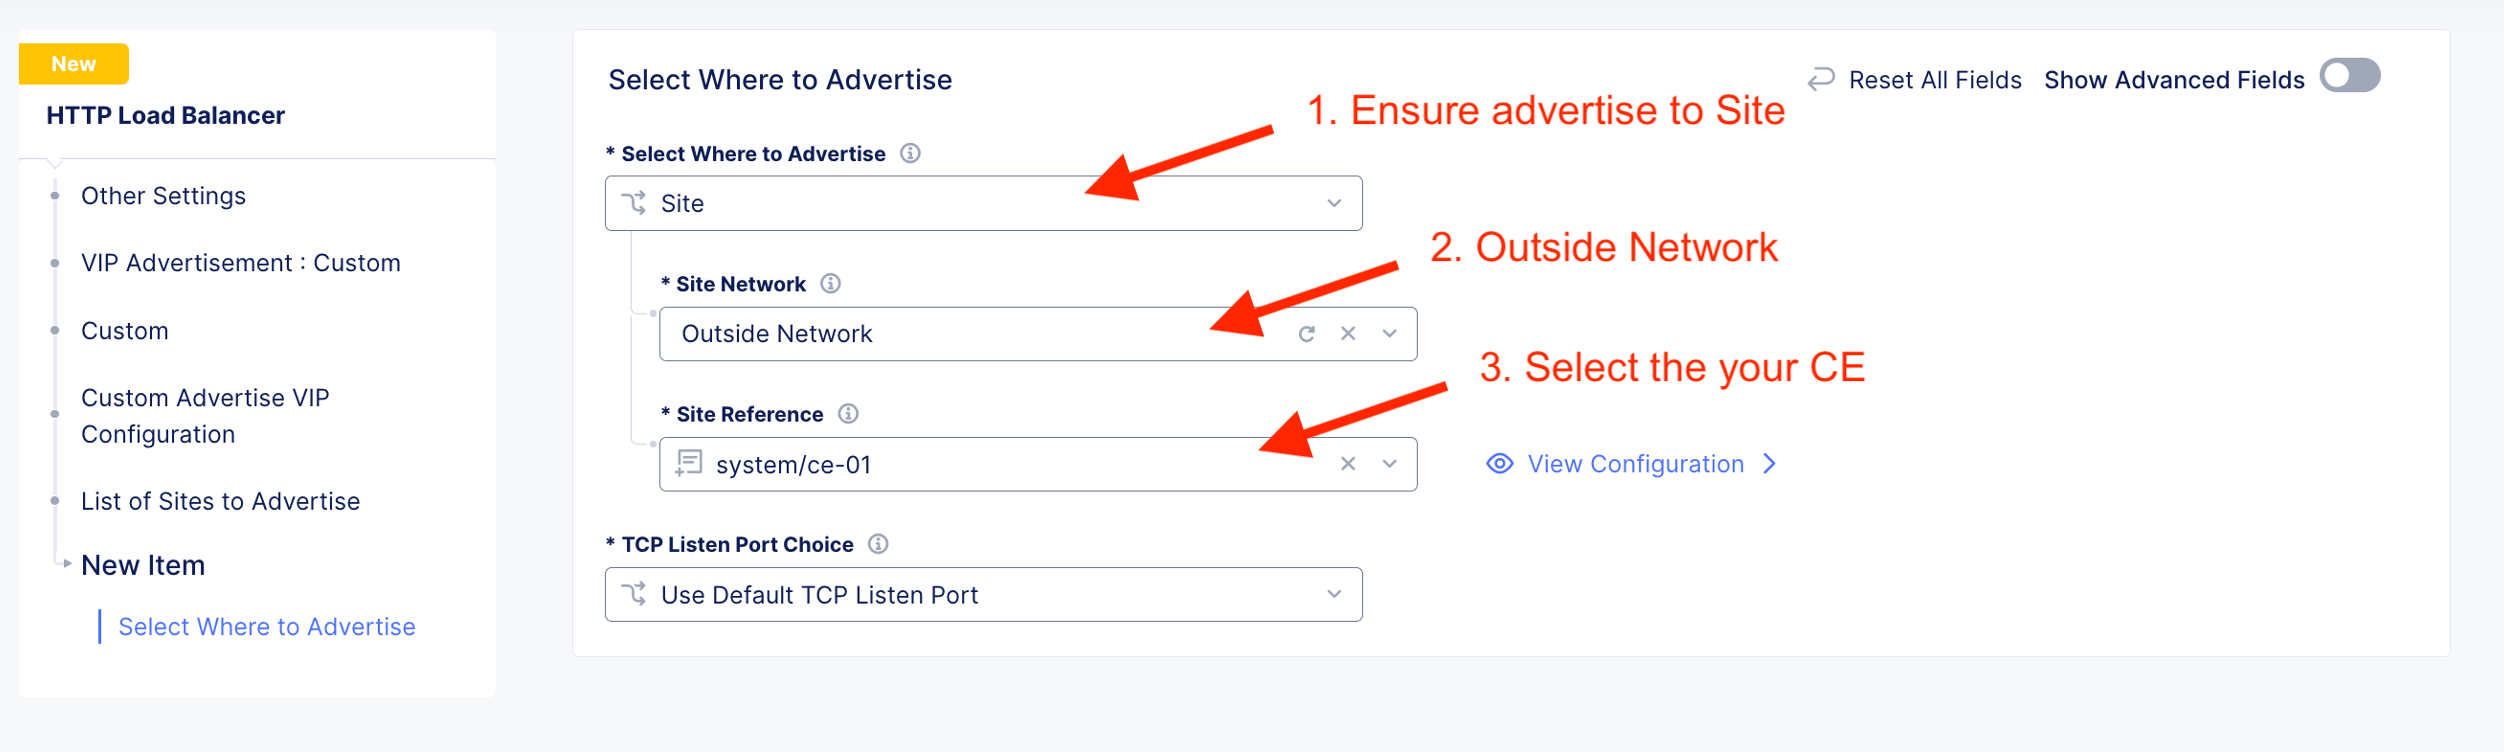Select List of Sites to Advertise

point(220,501)
